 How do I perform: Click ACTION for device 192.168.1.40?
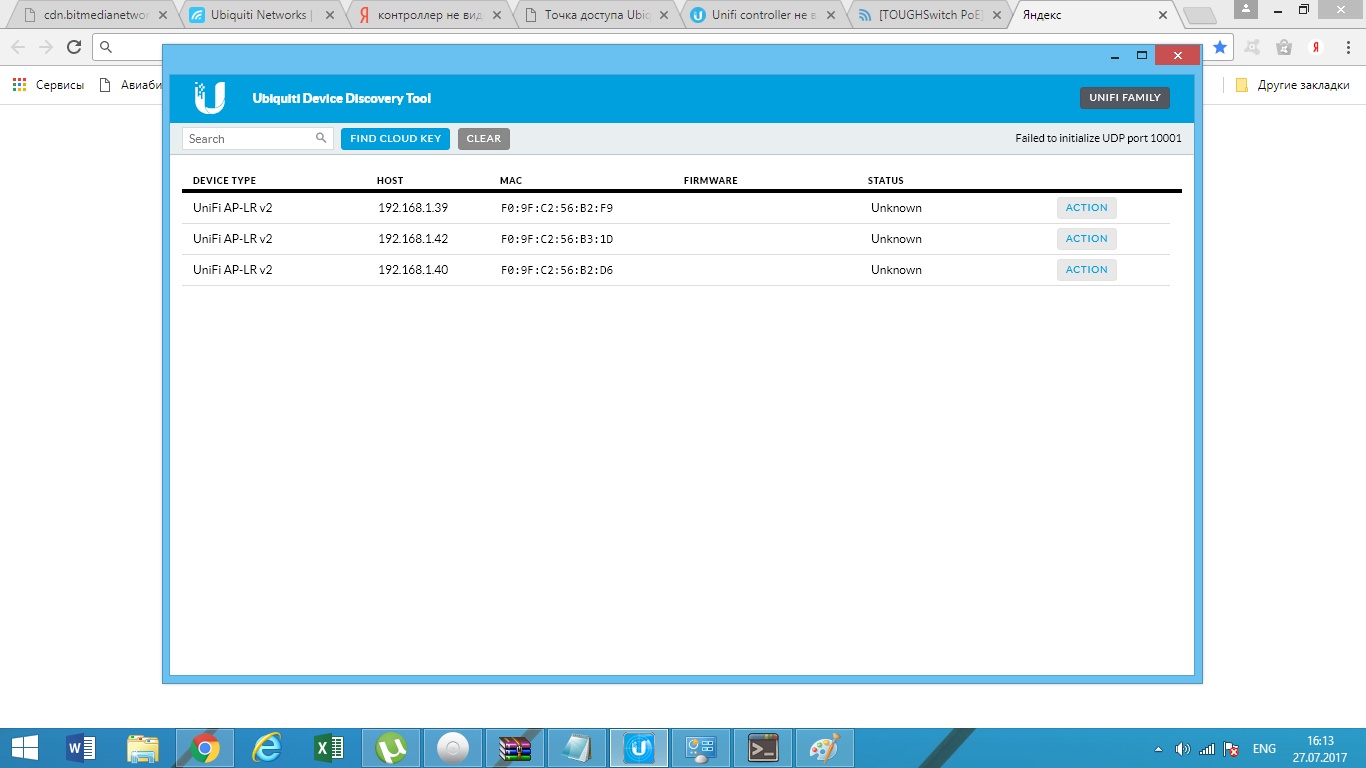1087,270
